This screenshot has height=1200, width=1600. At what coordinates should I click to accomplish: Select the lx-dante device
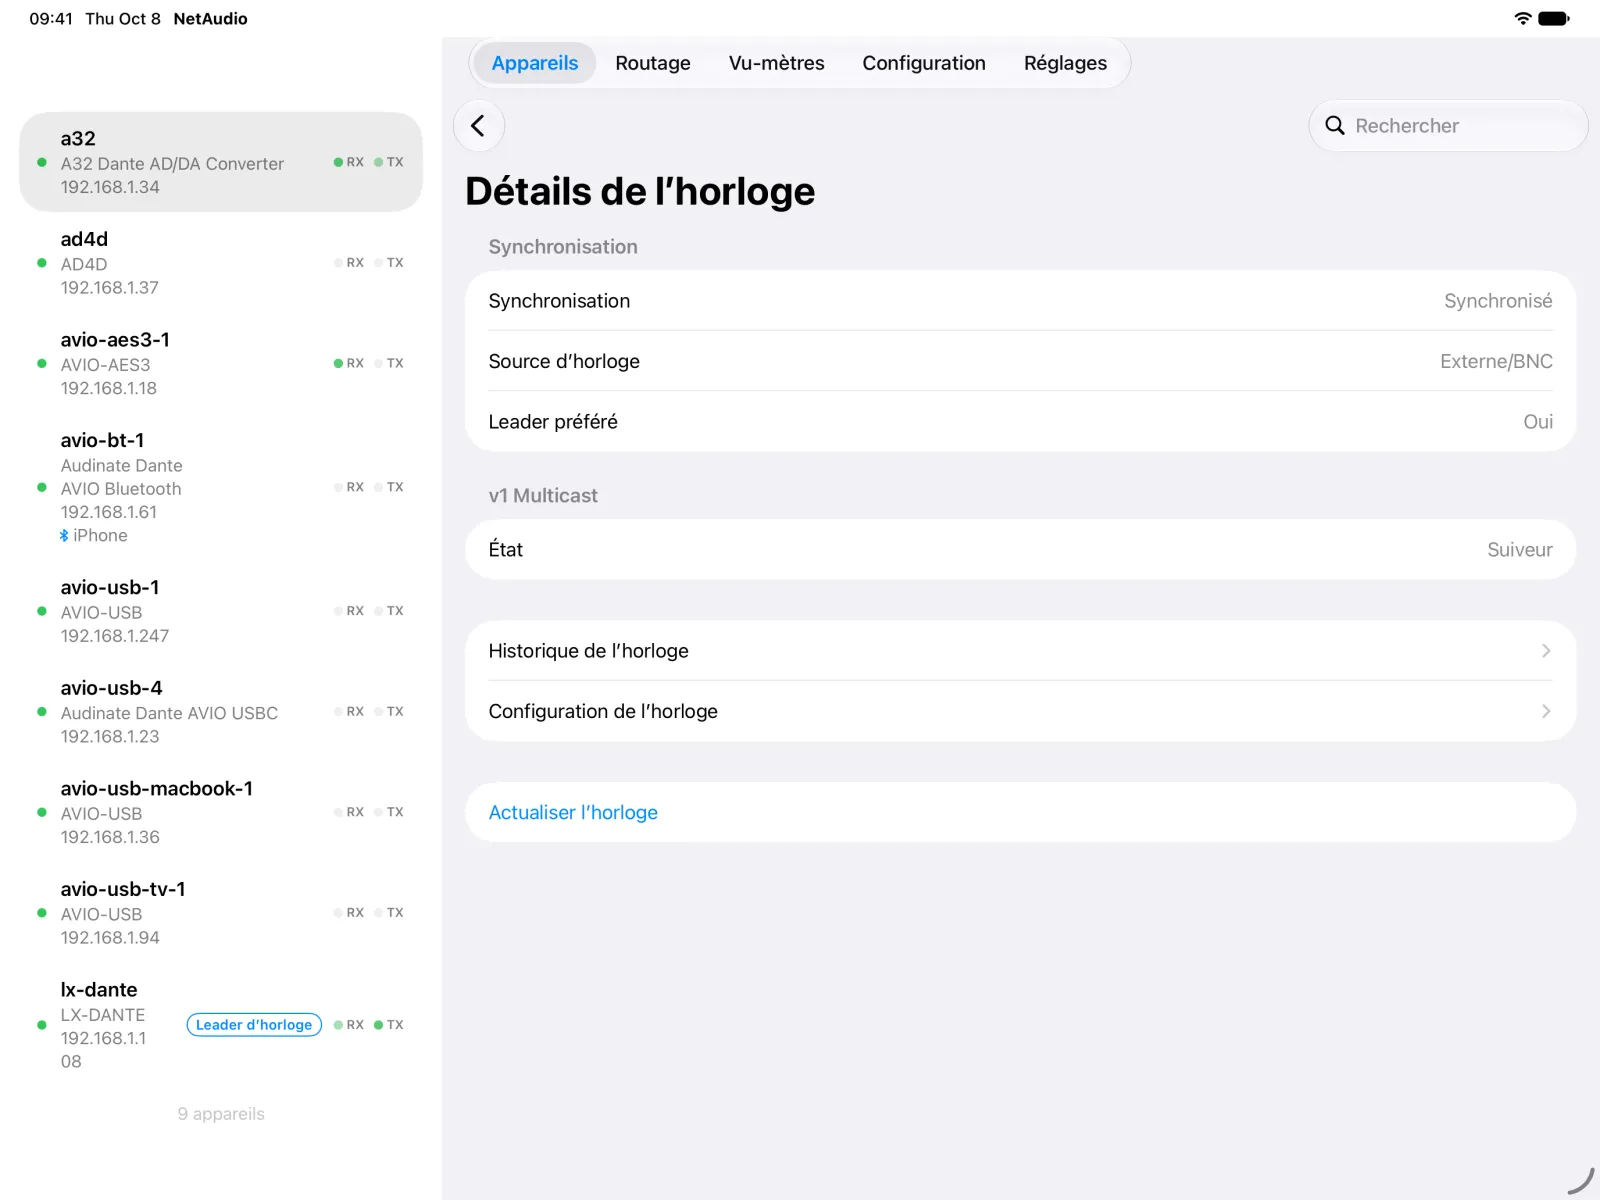(x=221, y=1025)
